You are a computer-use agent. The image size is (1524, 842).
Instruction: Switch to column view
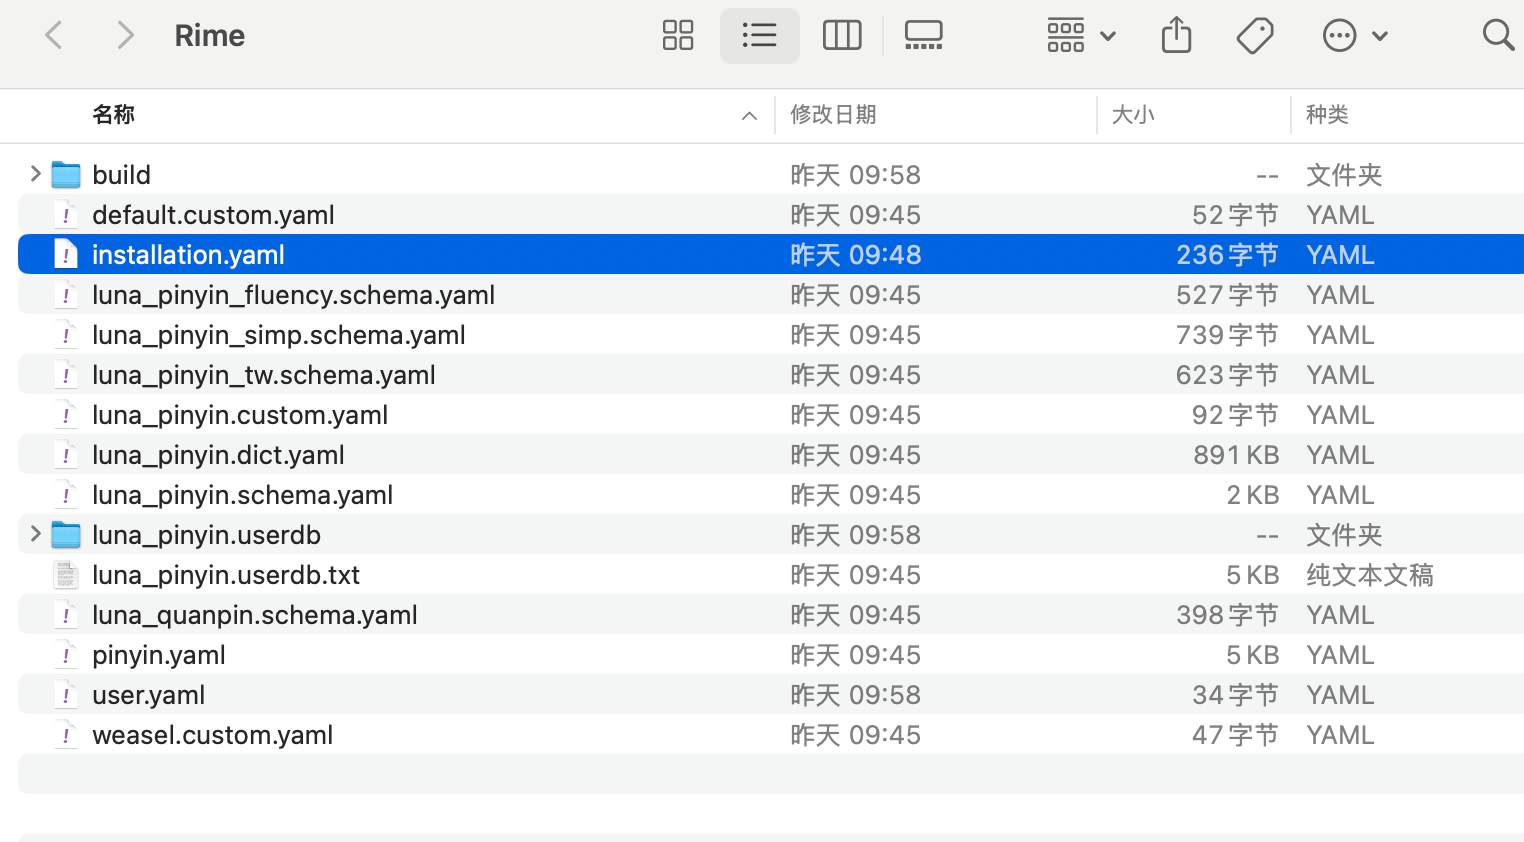(842, 36)
